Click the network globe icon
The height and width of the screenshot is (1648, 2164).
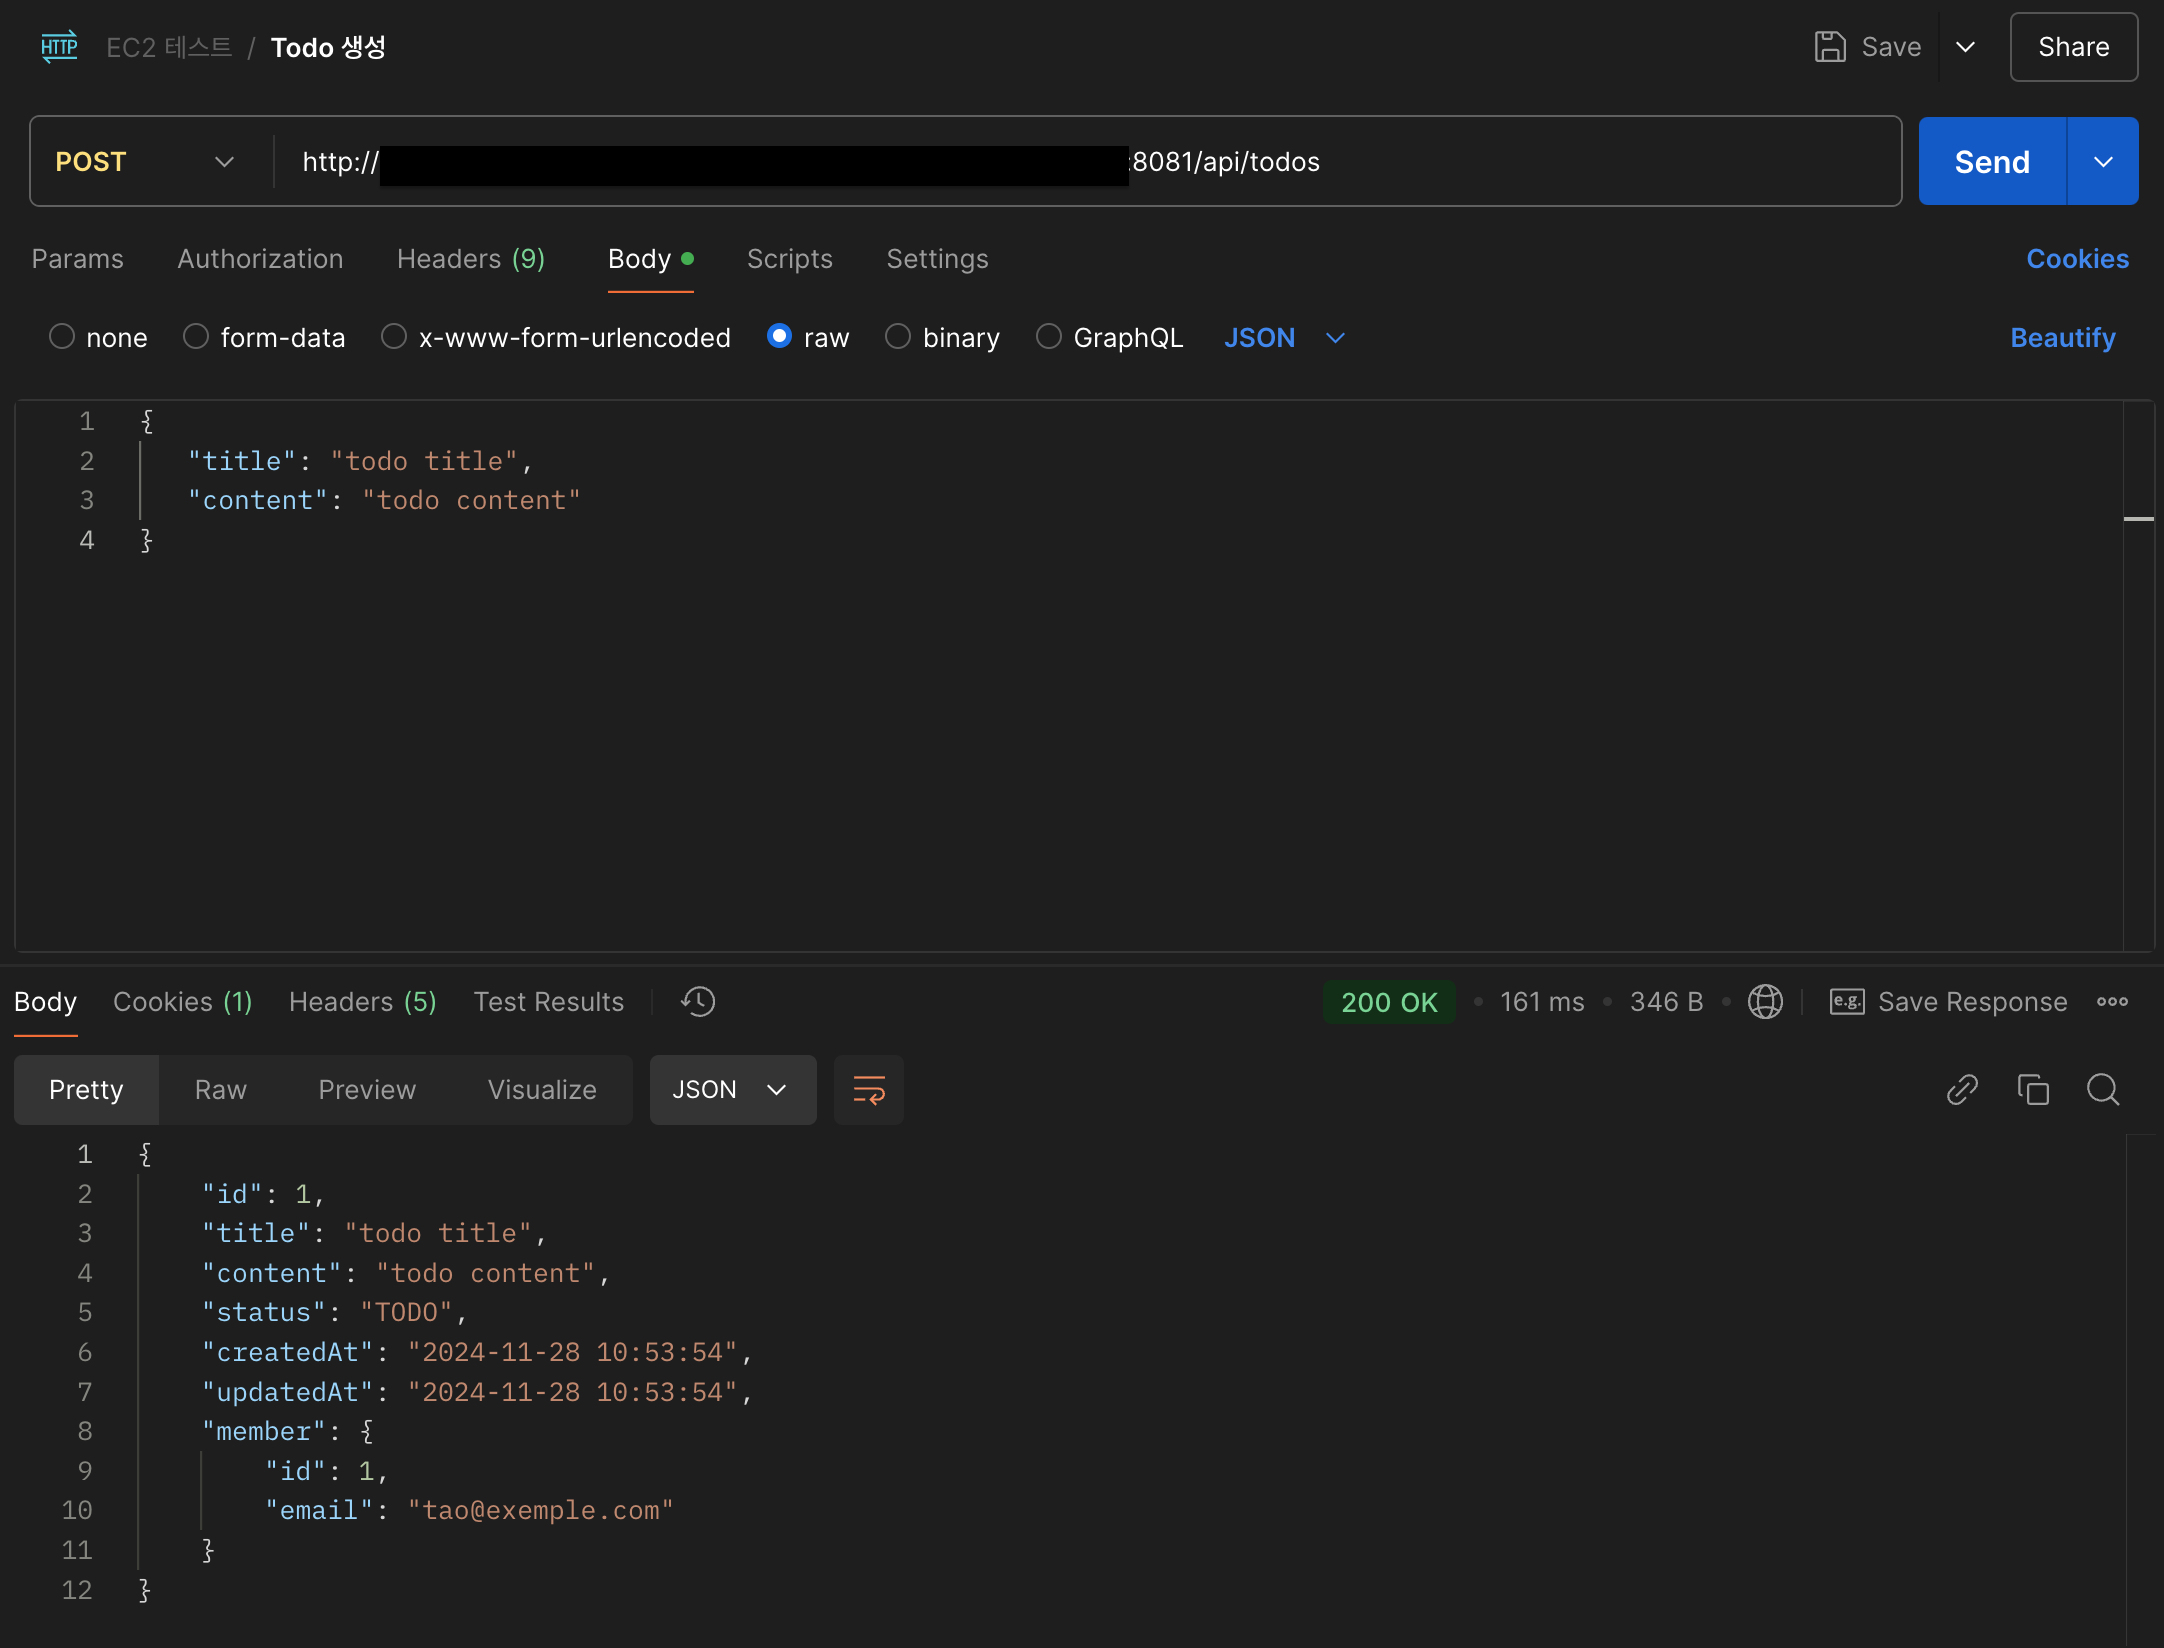pyautogui.click(x=1765, y=1002)
